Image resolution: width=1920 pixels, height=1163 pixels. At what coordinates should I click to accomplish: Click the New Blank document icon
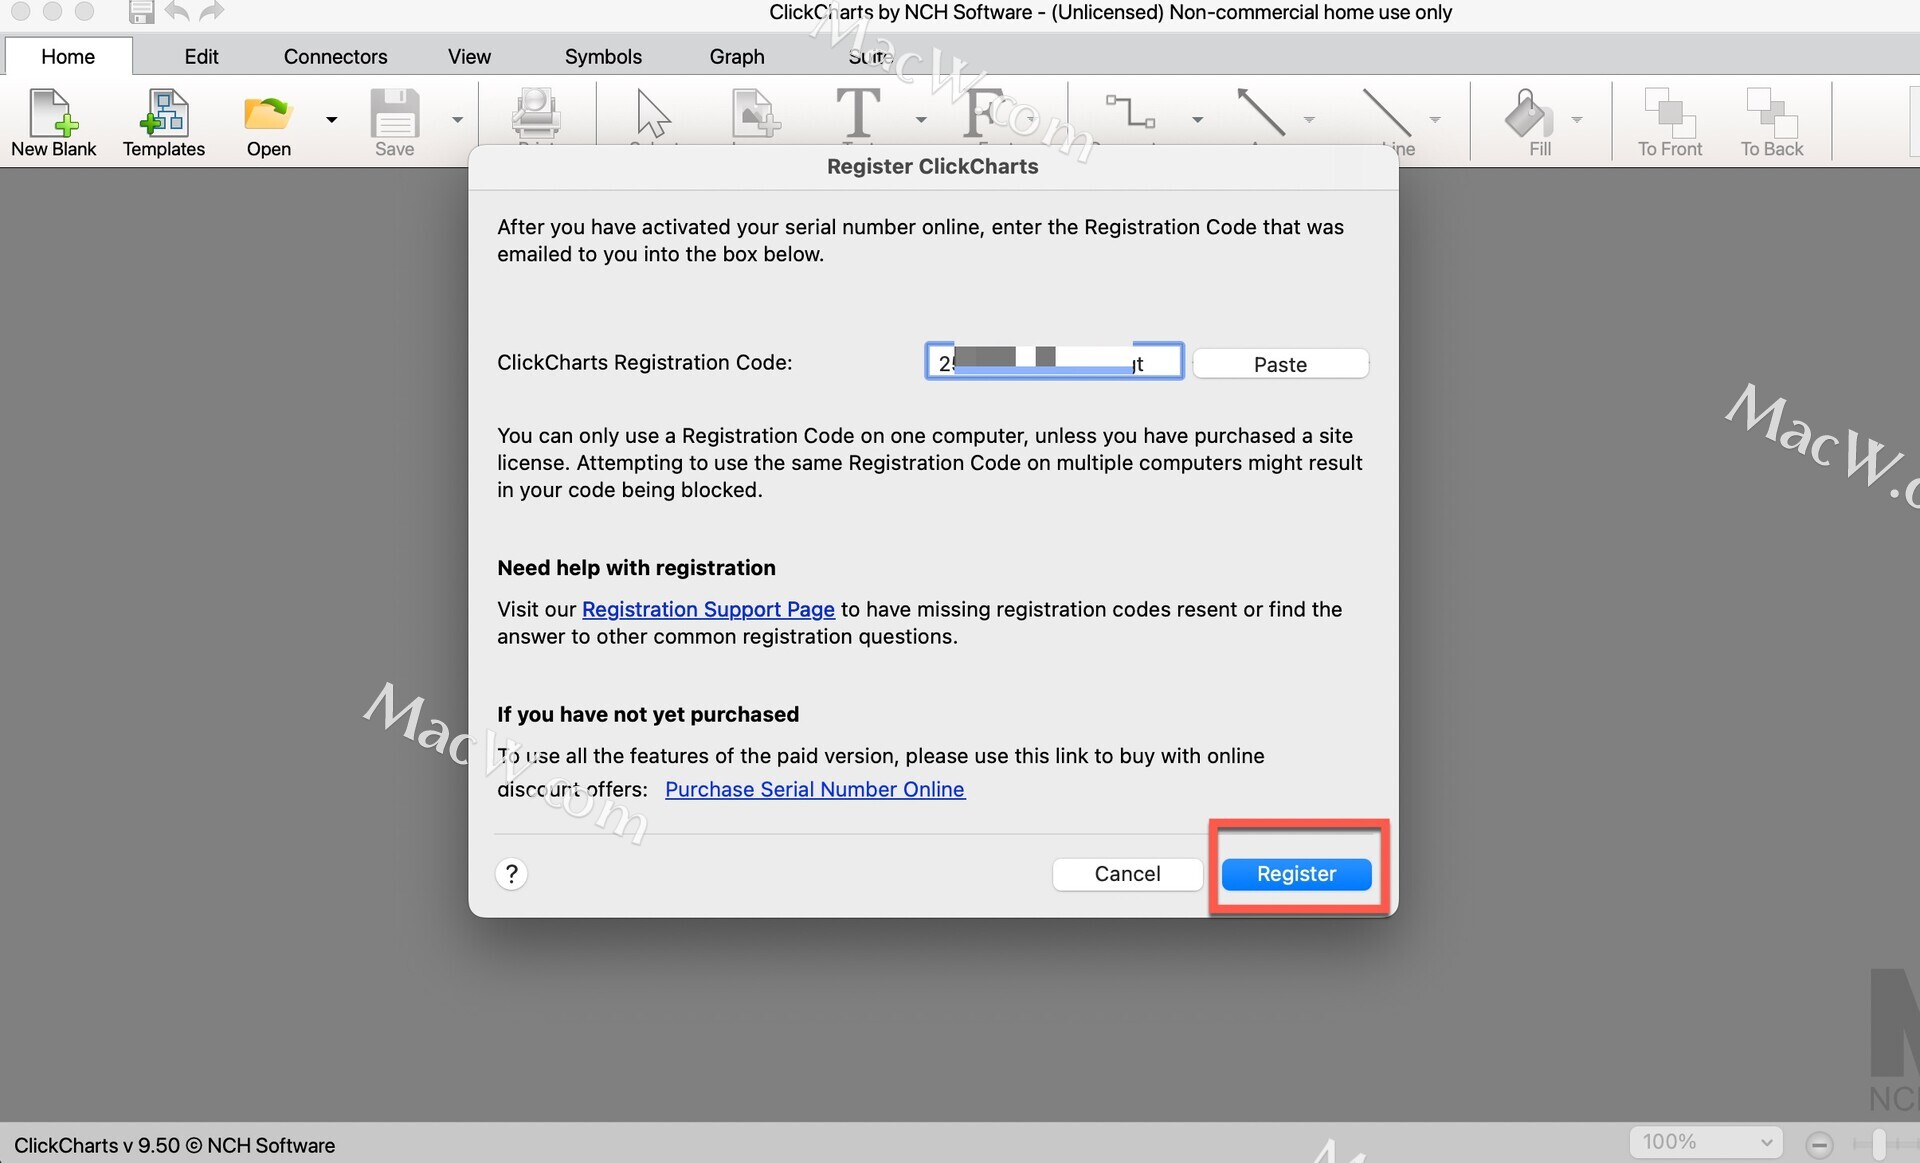point(53,112)
